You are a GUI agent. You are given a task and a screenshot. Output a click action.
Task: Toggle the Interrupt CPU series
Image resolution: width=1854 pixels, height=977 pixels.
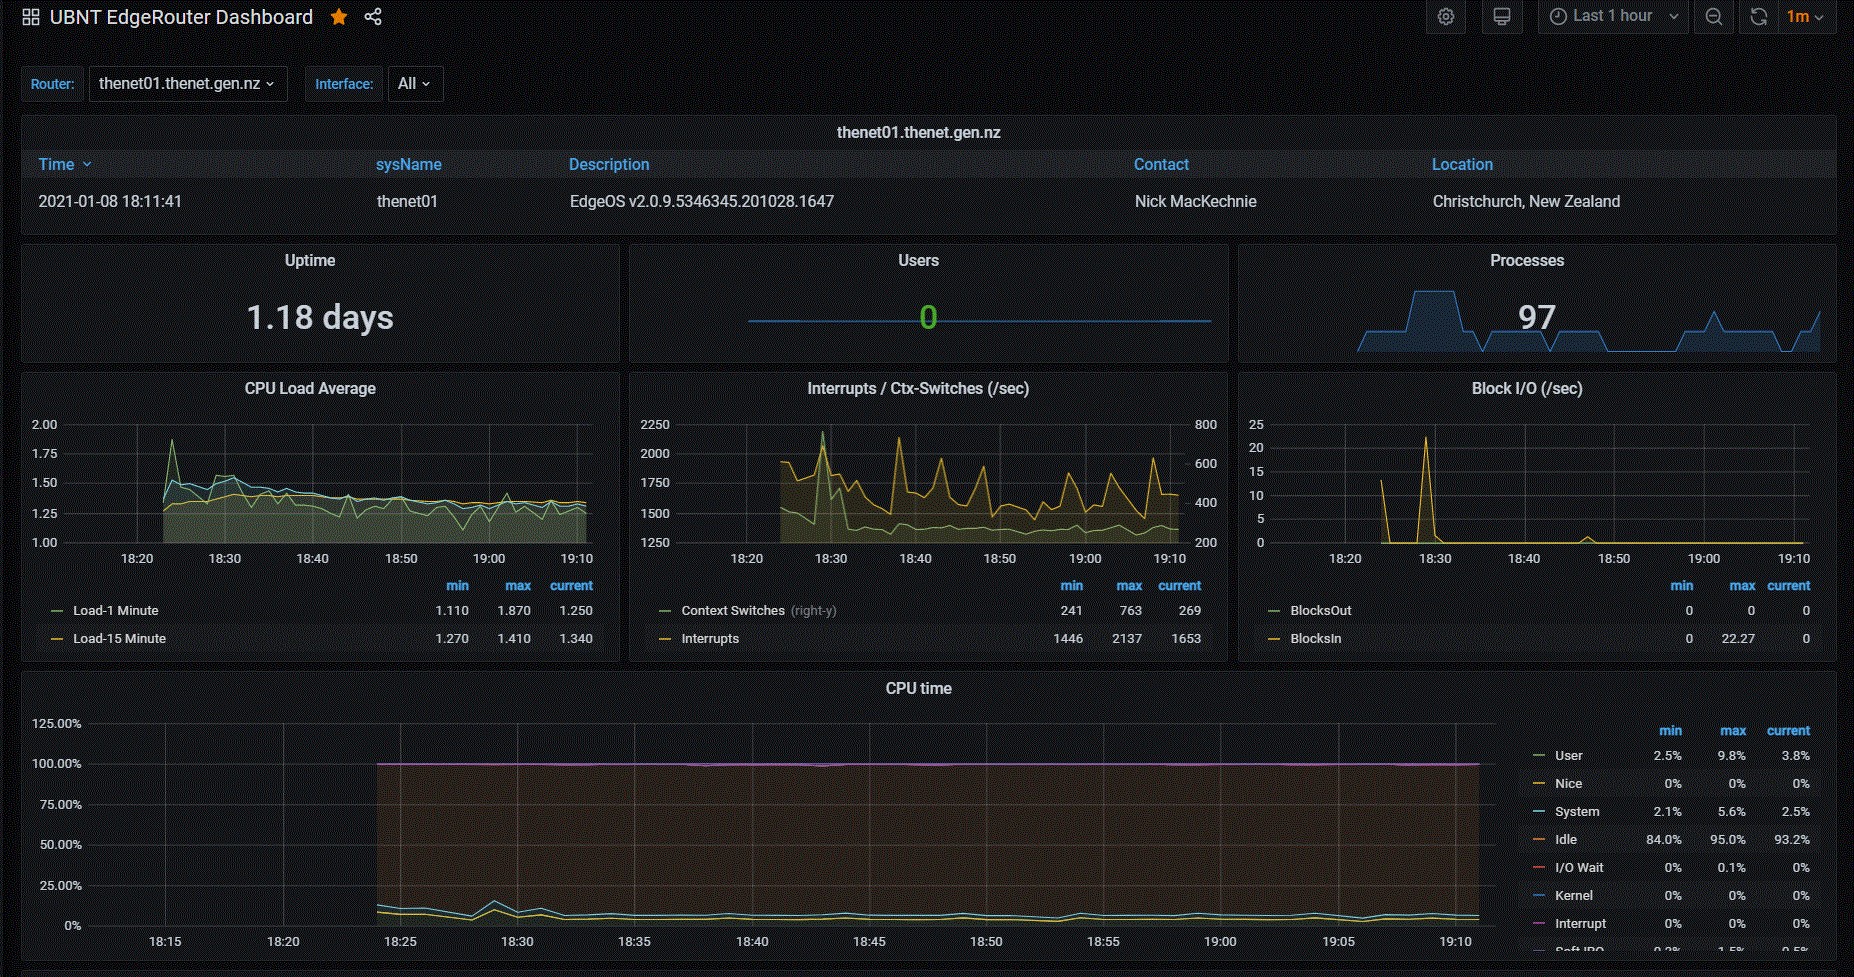click(1580, 924)
